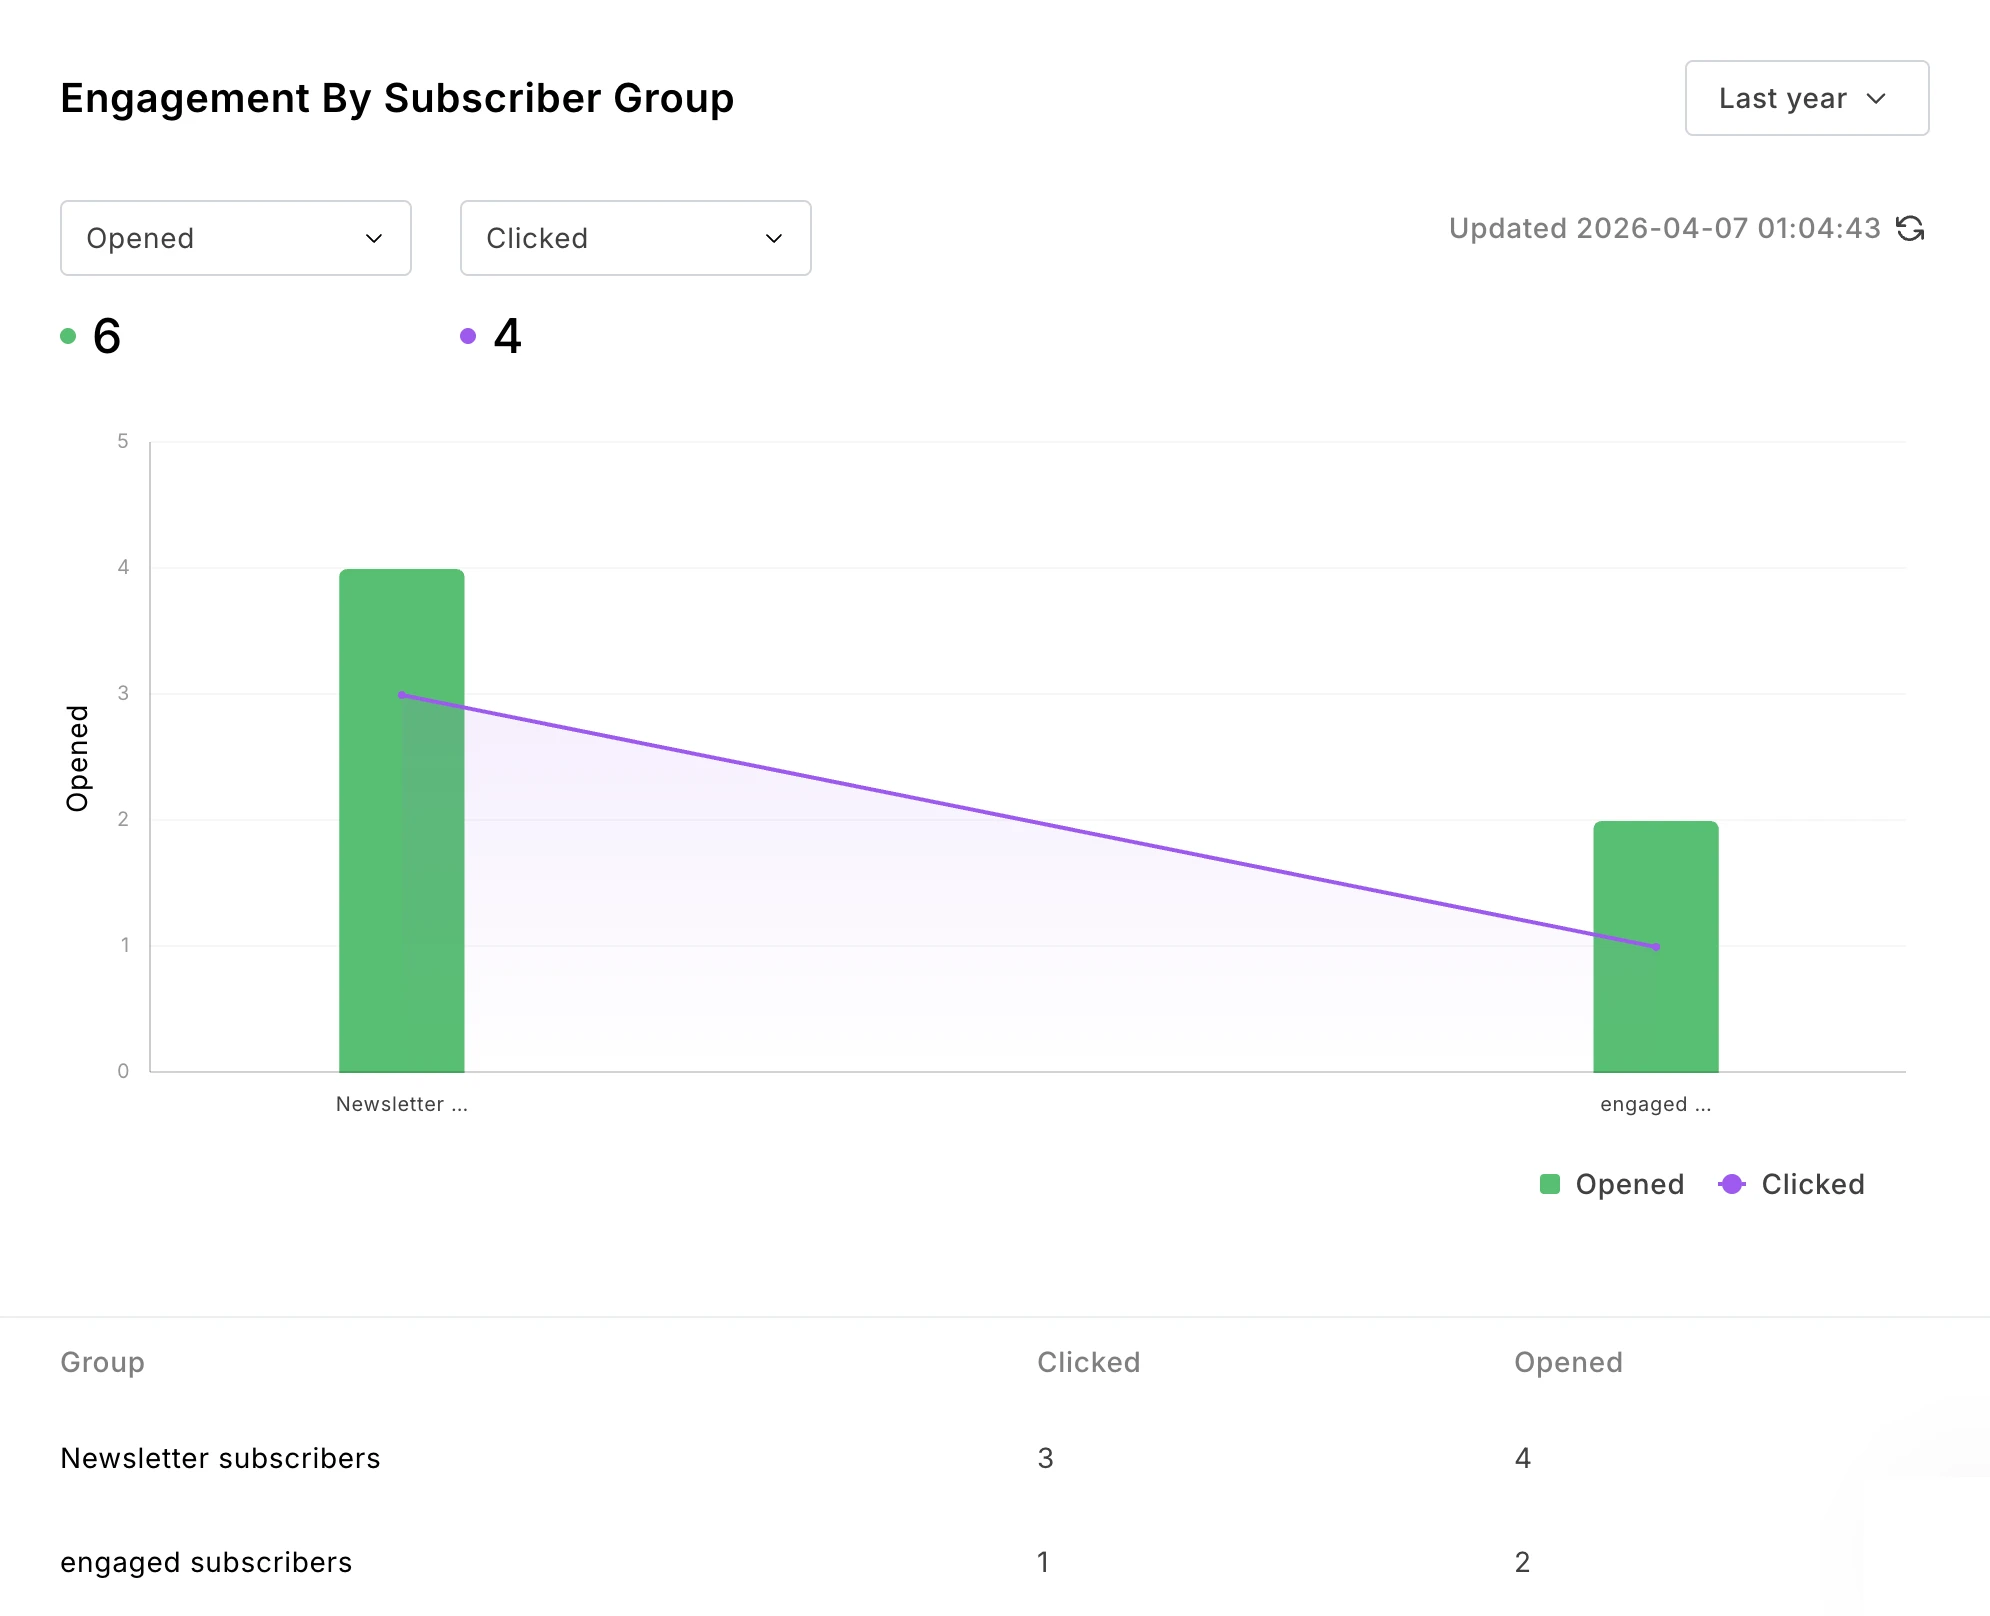Screen dimensions: 1990x1616
Task: Click the green dot beside the value 6
Action: [67, 336]
